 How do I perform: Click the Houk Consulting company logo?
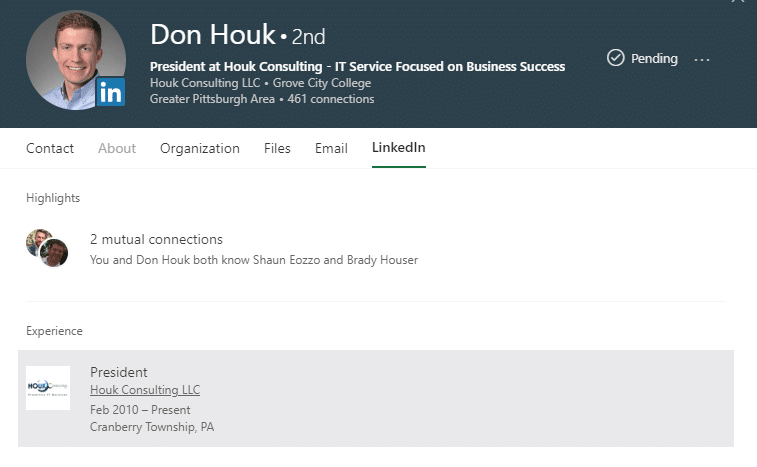(x=48, y=388)
